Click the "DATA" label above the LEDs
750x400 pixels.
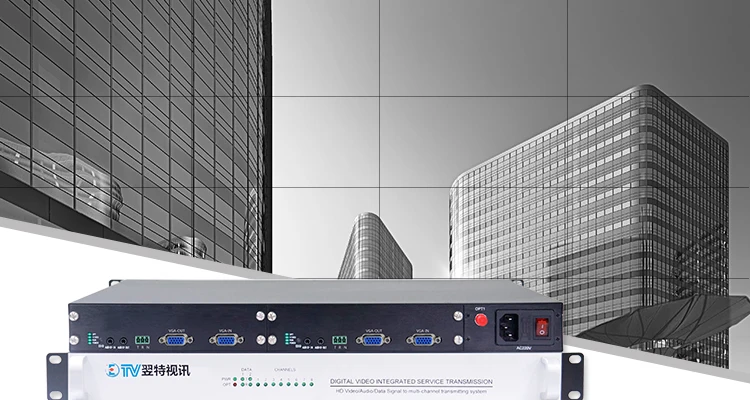tap(246, 369)
